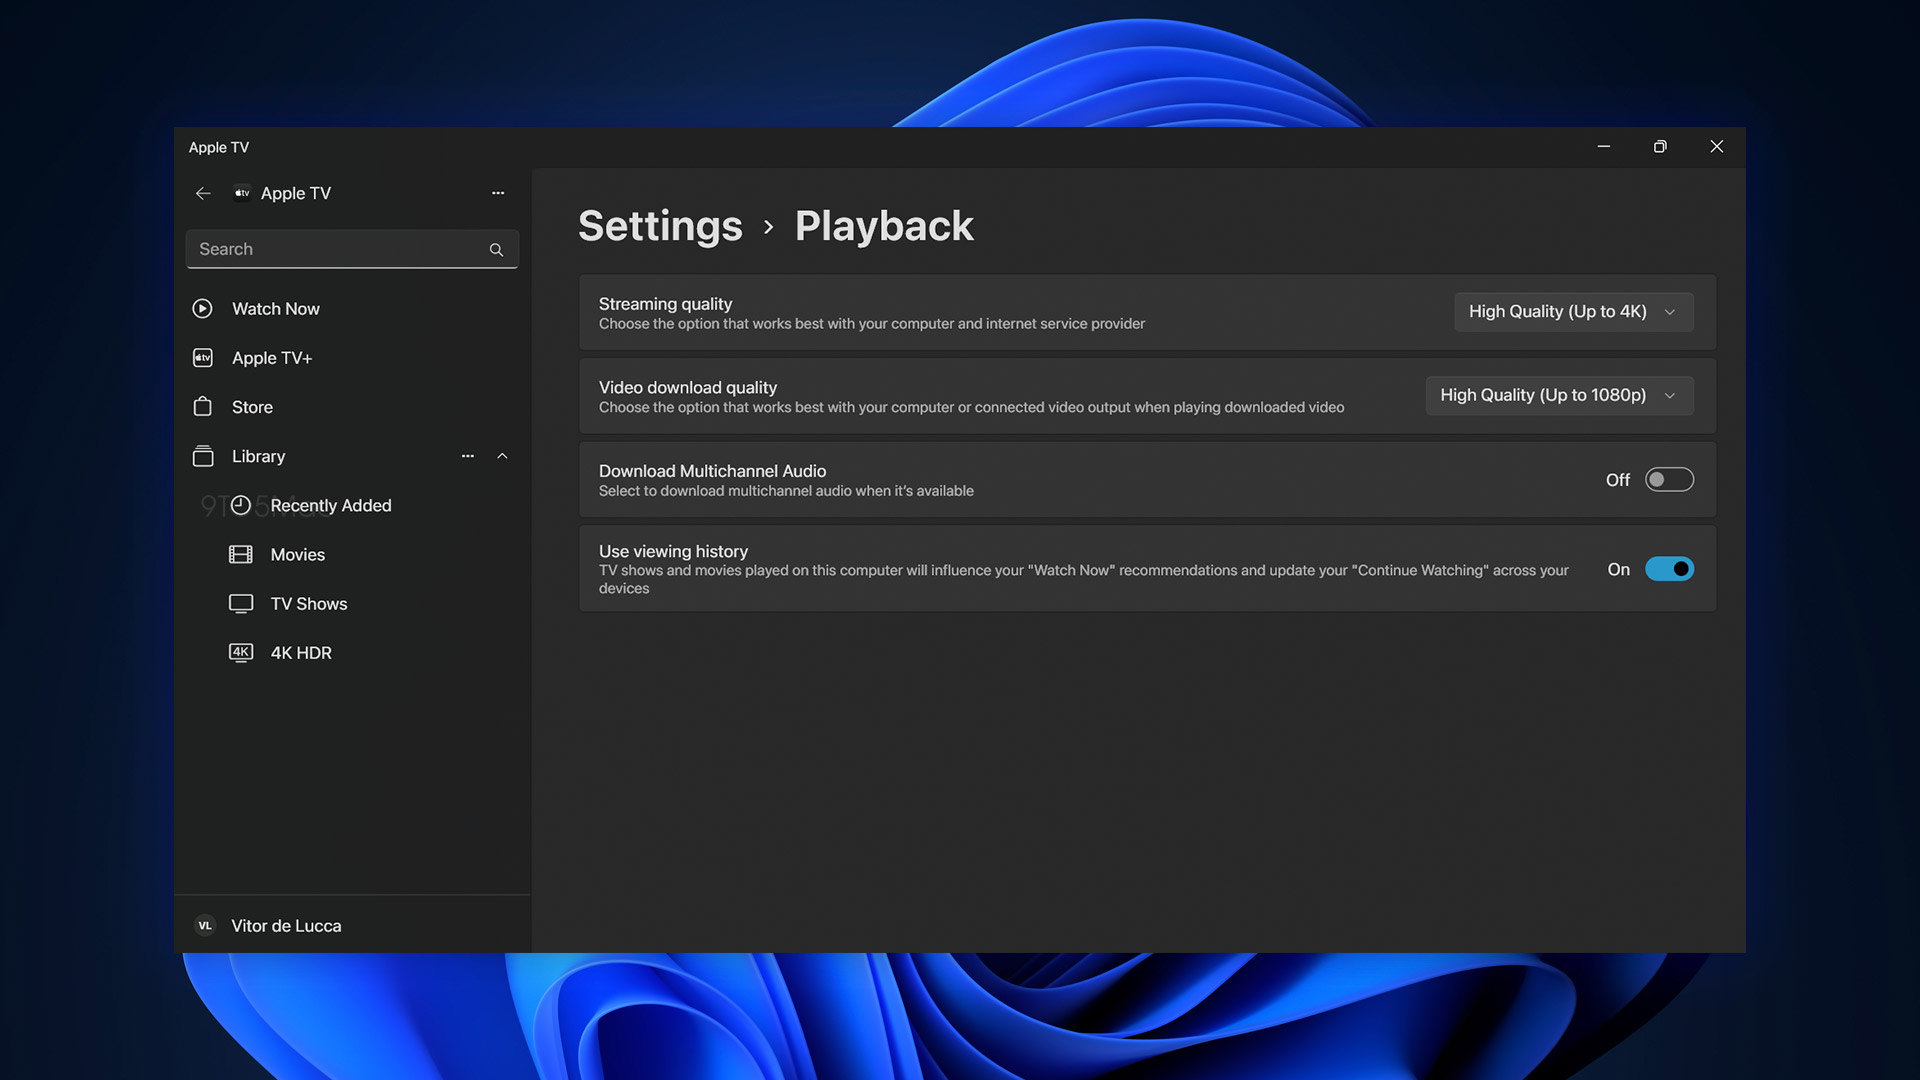The width and height of the screenshot is (1920, 1080).
Task: Open the 4K HDR library icon
Action: point(241,652)
